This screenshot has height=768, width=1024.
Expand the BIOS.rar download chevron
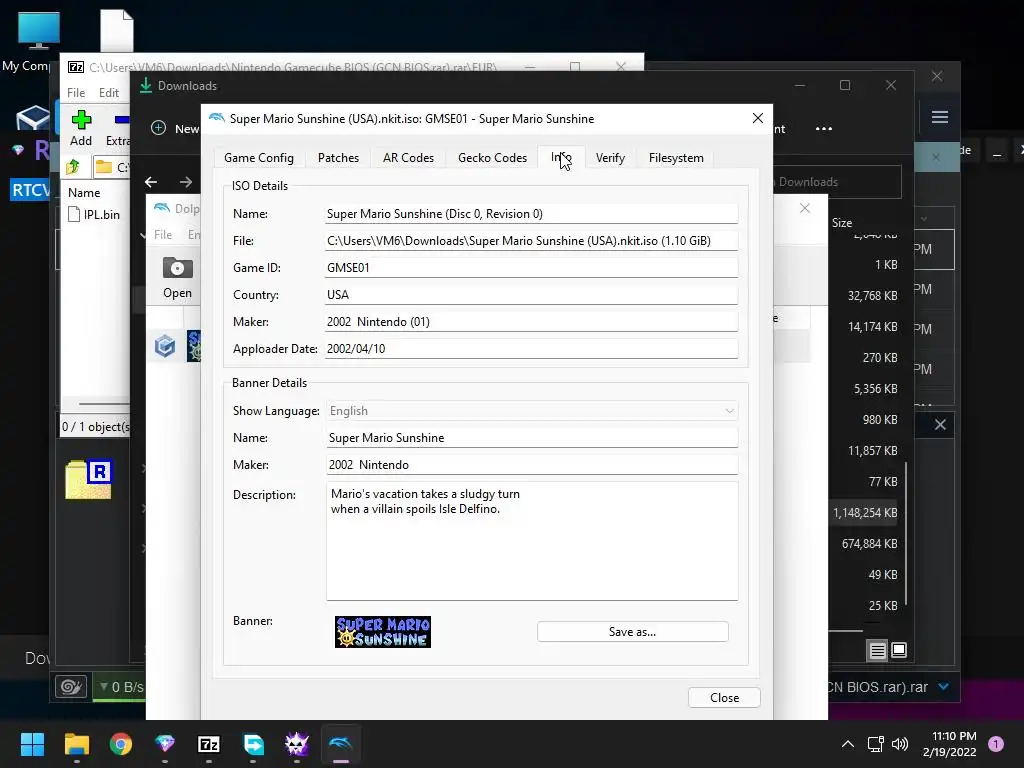point(943,686)
